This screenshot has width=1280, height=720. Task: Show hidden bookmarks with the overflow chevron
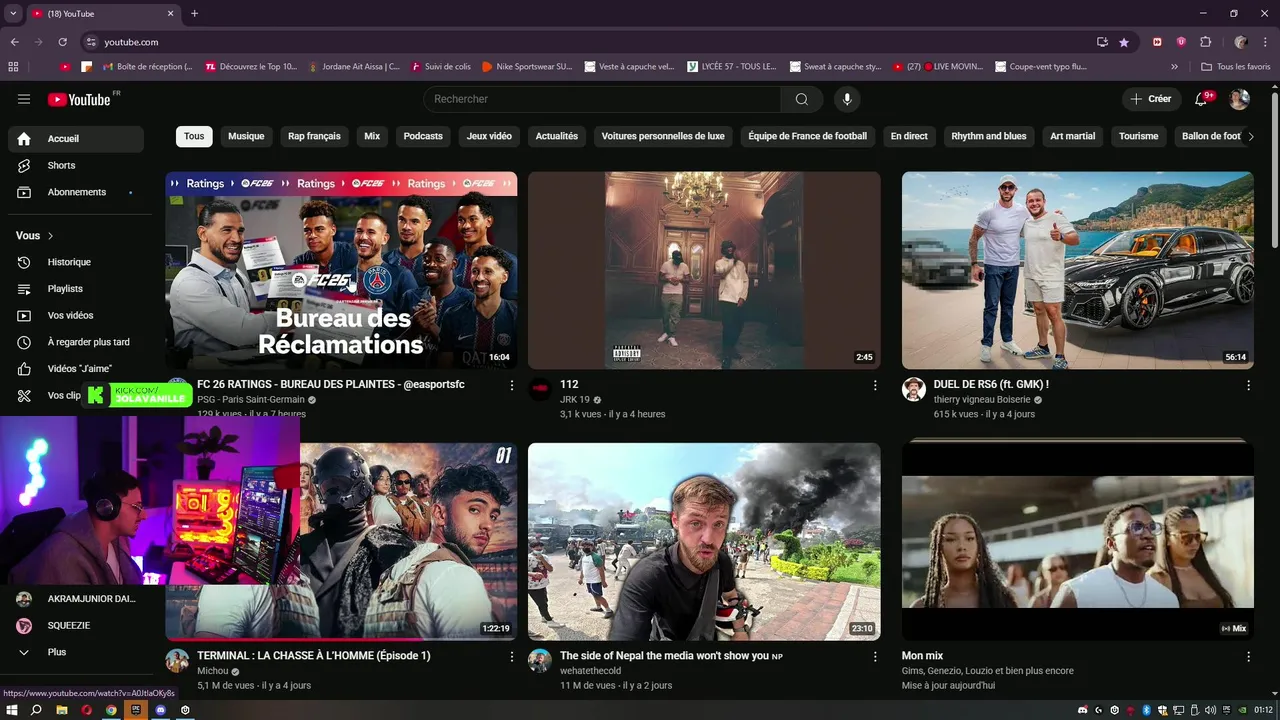pyautogui.click(x=1175, y=66)
